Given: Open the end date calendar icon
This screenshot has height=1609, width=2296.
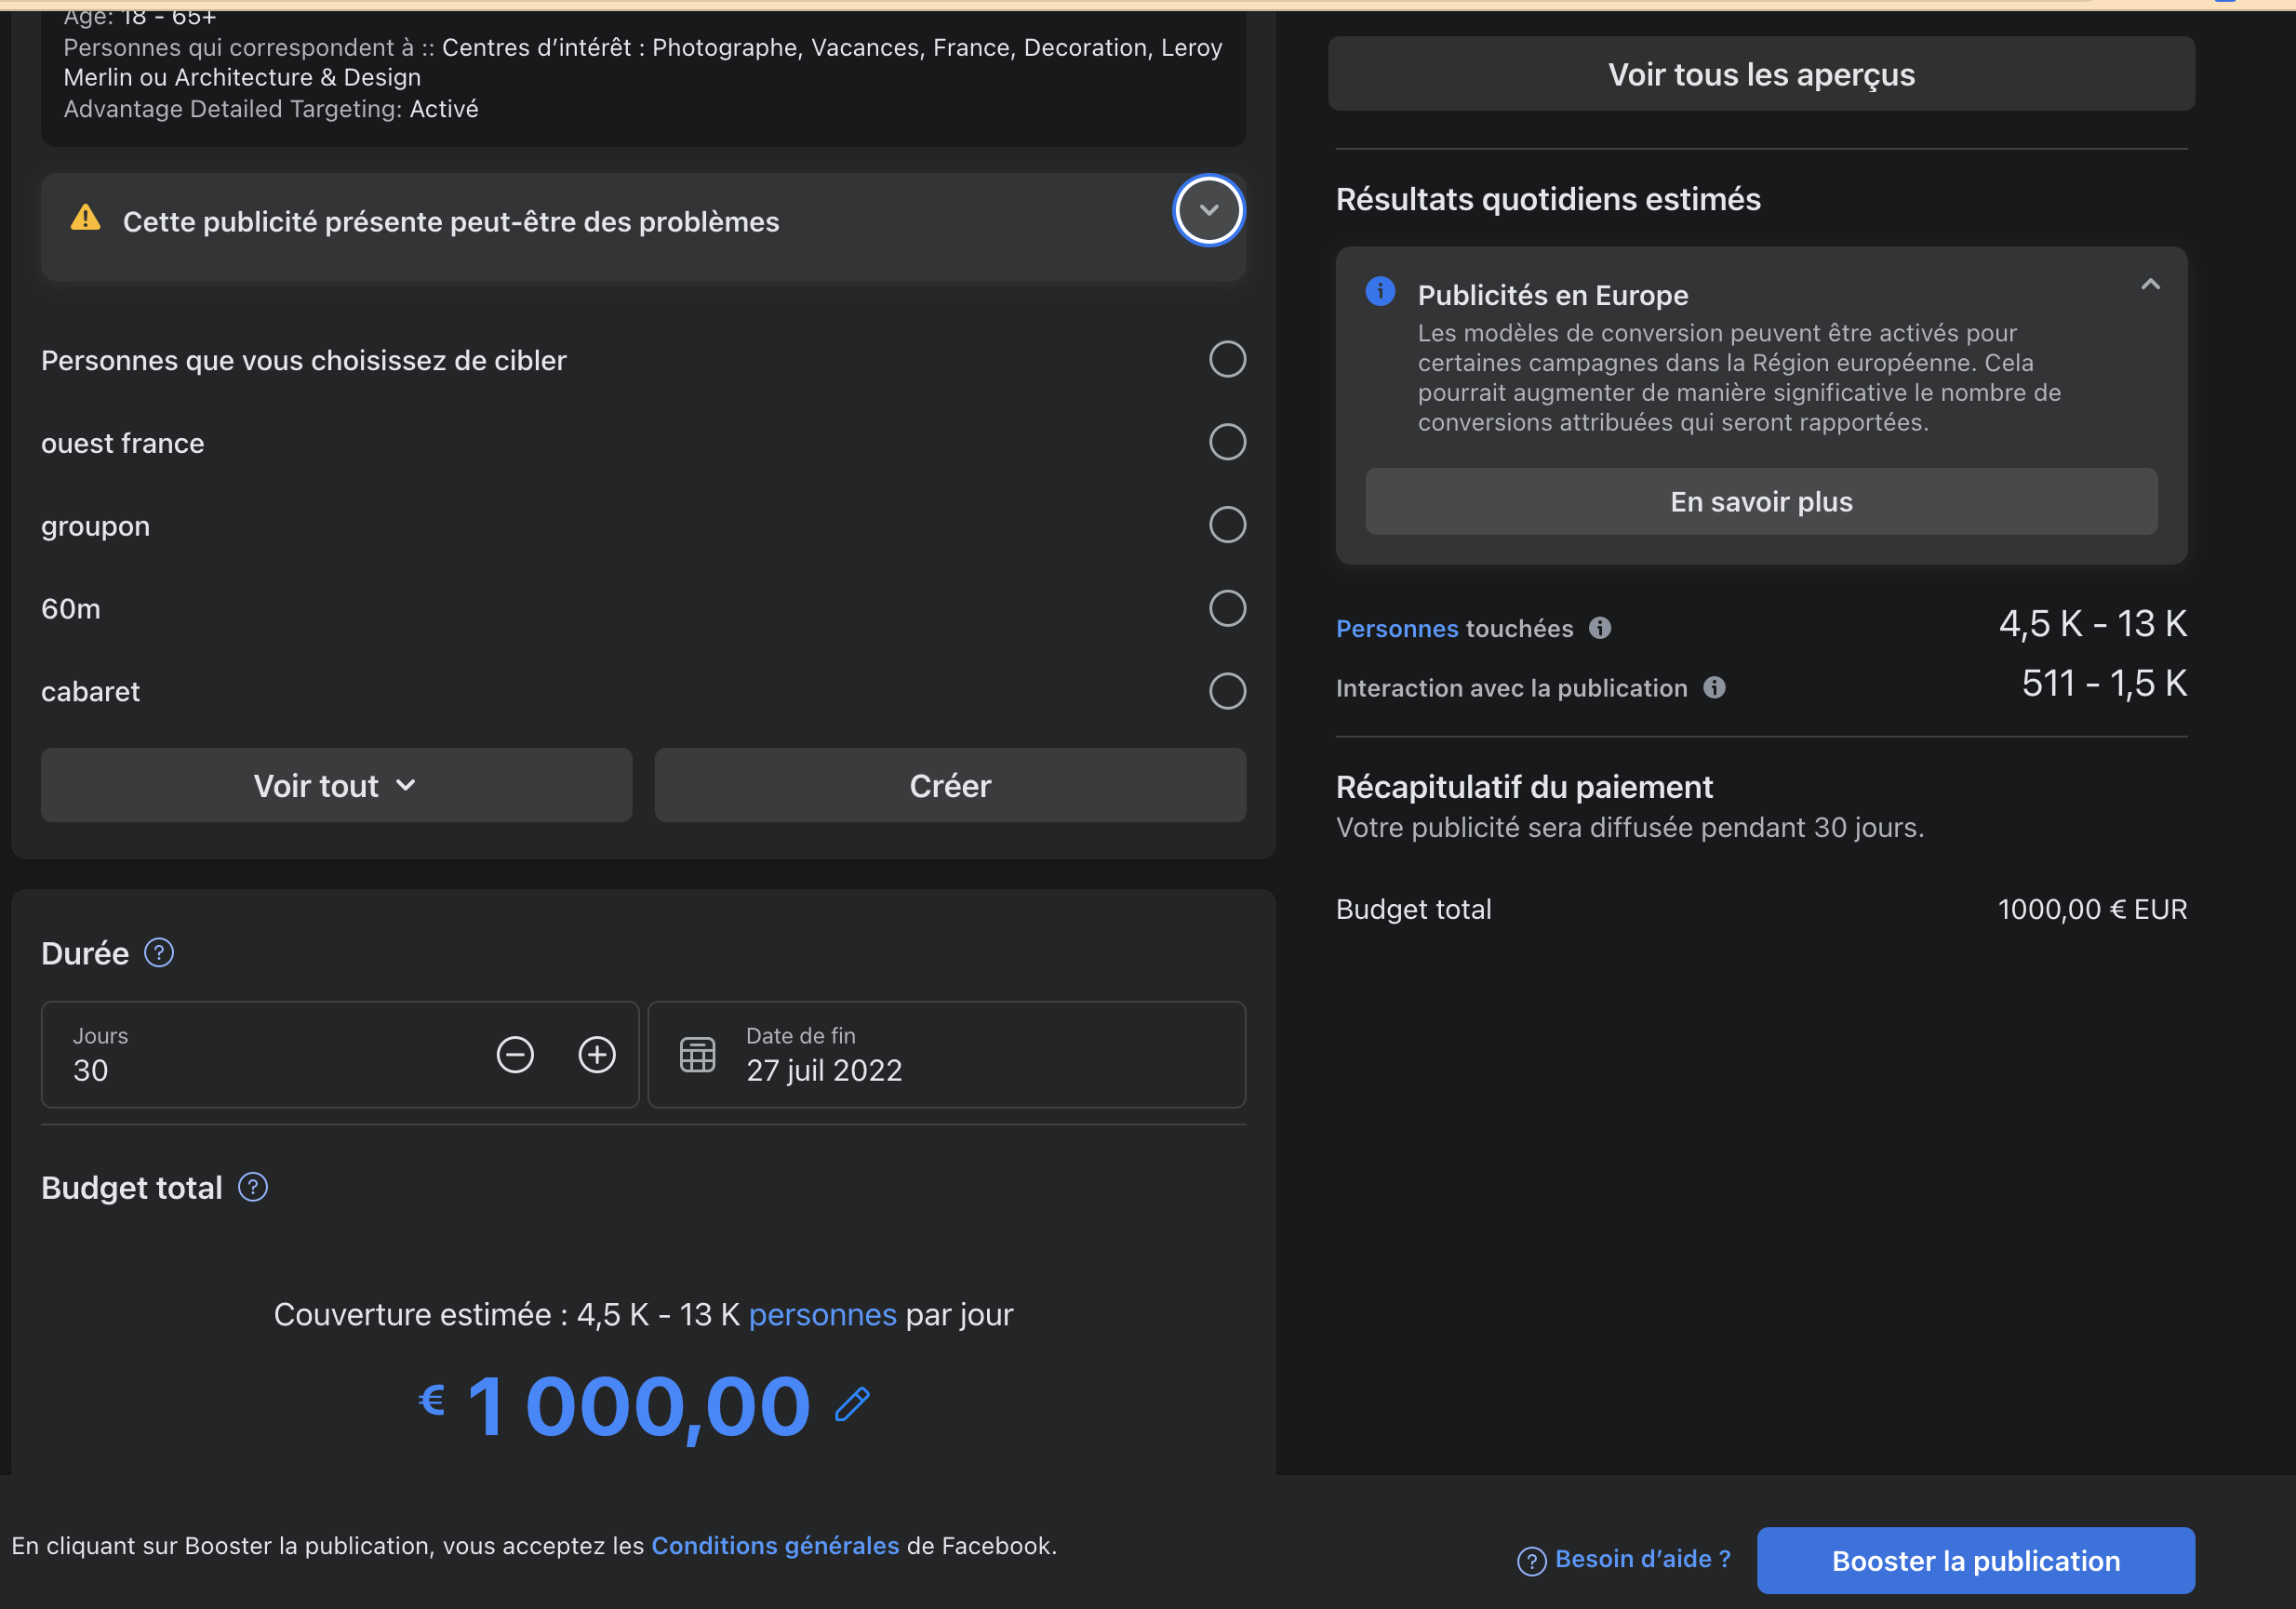Looking at the screenshot, I should pyautogui.click(x=697, y=1055).
